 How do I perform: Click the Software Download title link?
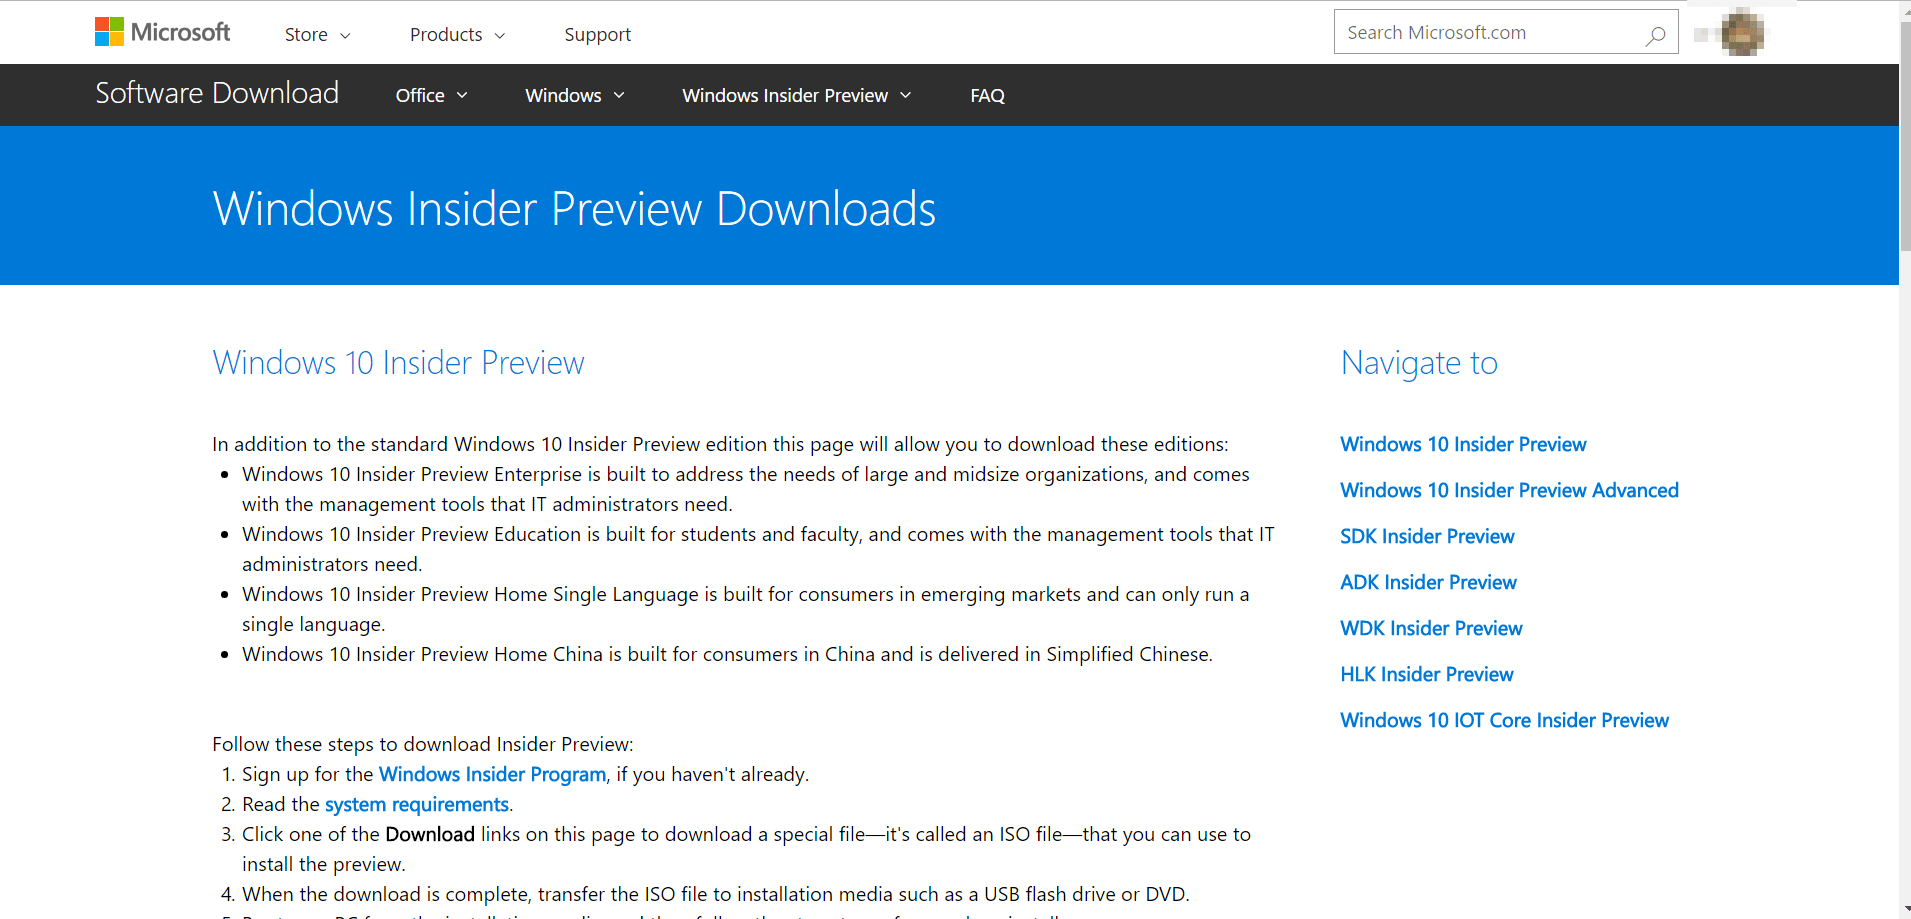(217, 93)
